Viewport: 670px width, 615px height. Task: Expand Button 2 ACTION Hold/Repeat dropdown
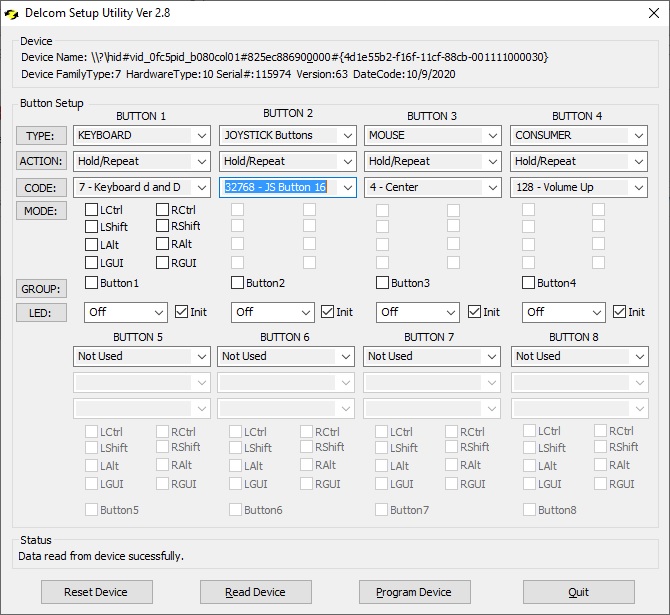288,162
